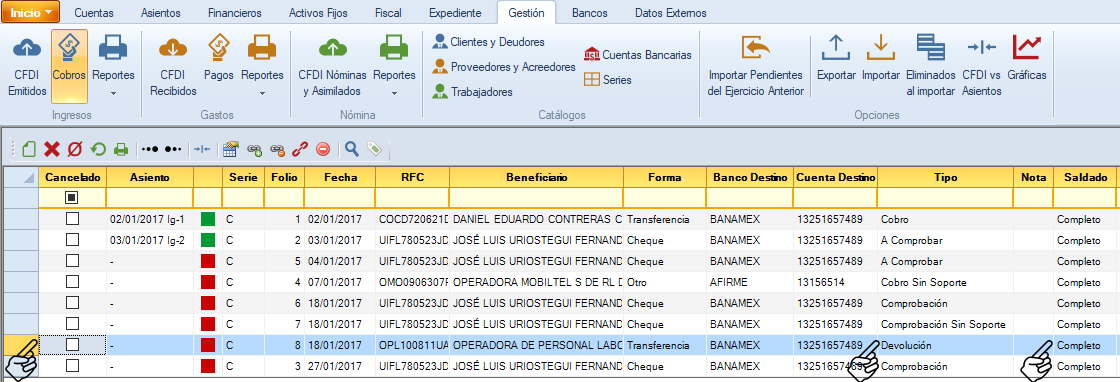Open the Trabajadores catalog
Viewport: 1120px width, 382px height.
coord(472,91)
